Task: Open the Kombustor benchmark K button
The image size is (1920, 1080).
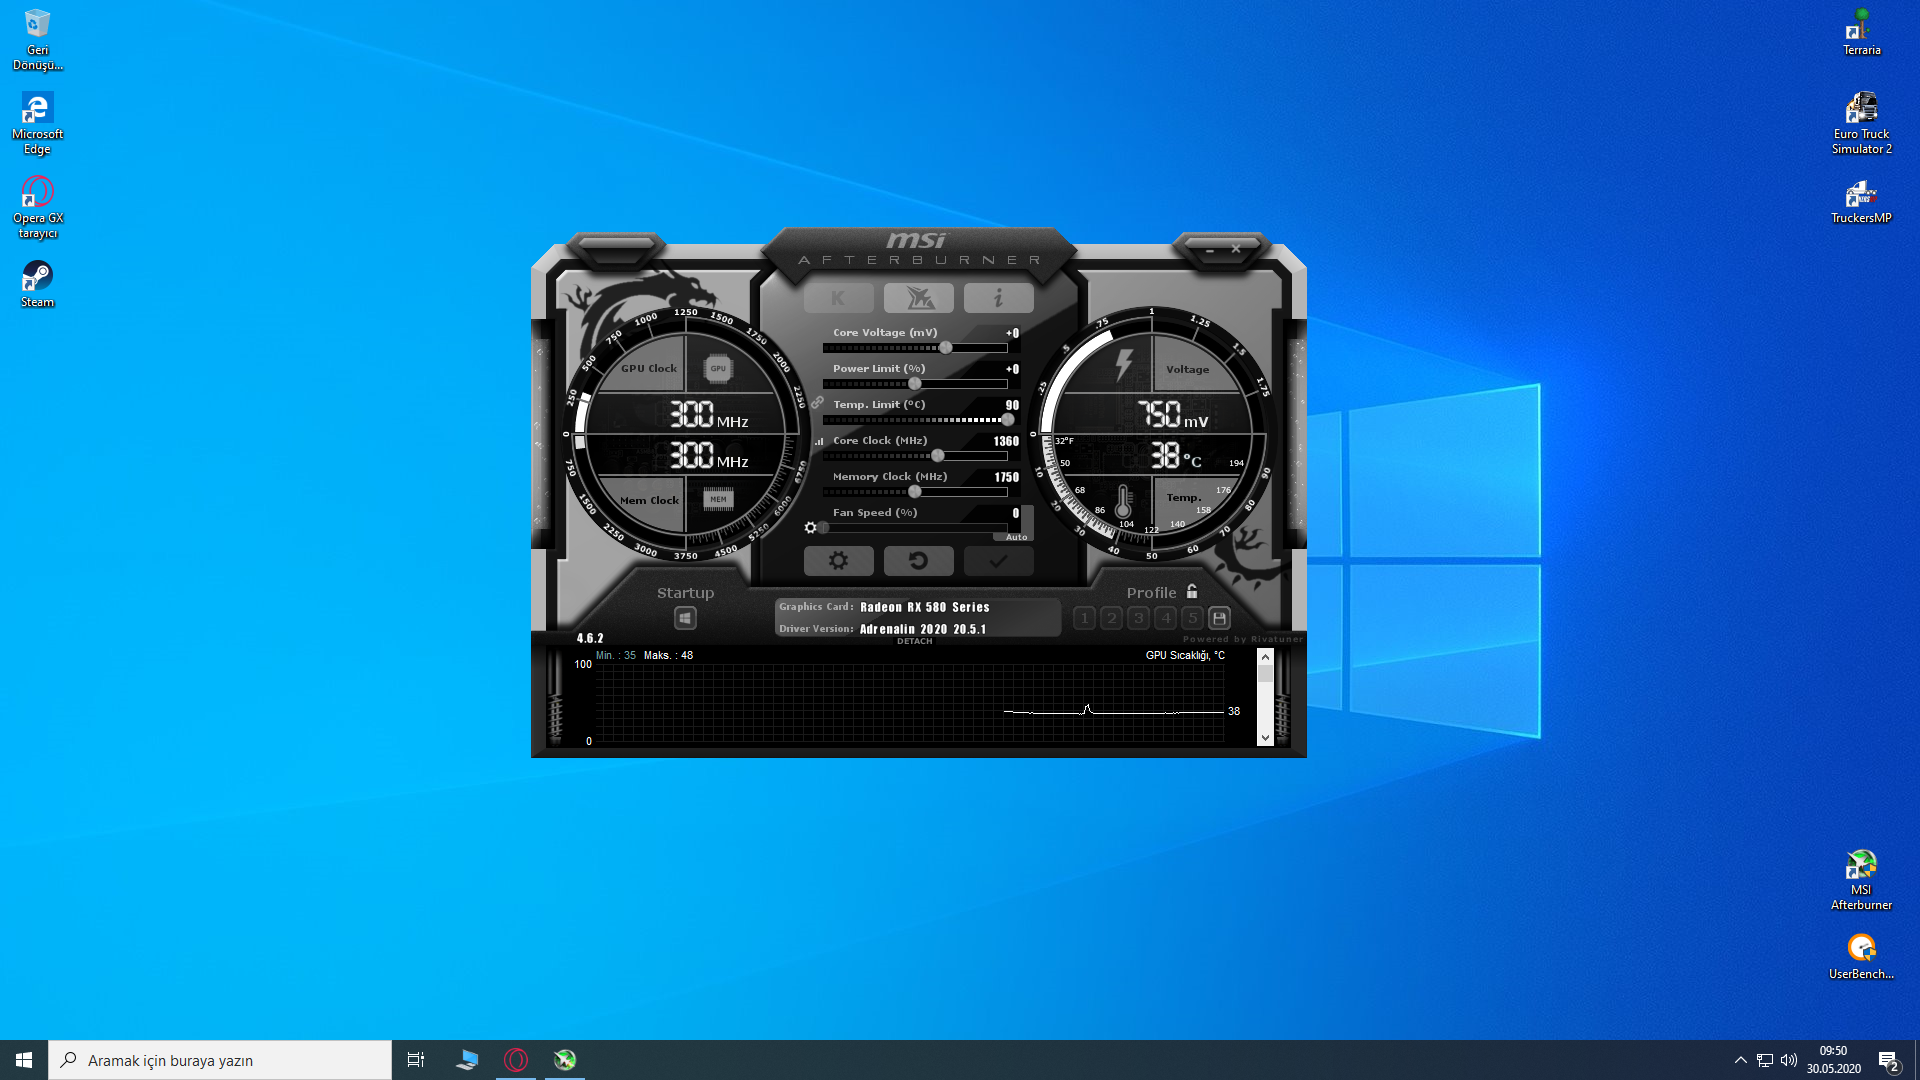Action: click(838, 298)
